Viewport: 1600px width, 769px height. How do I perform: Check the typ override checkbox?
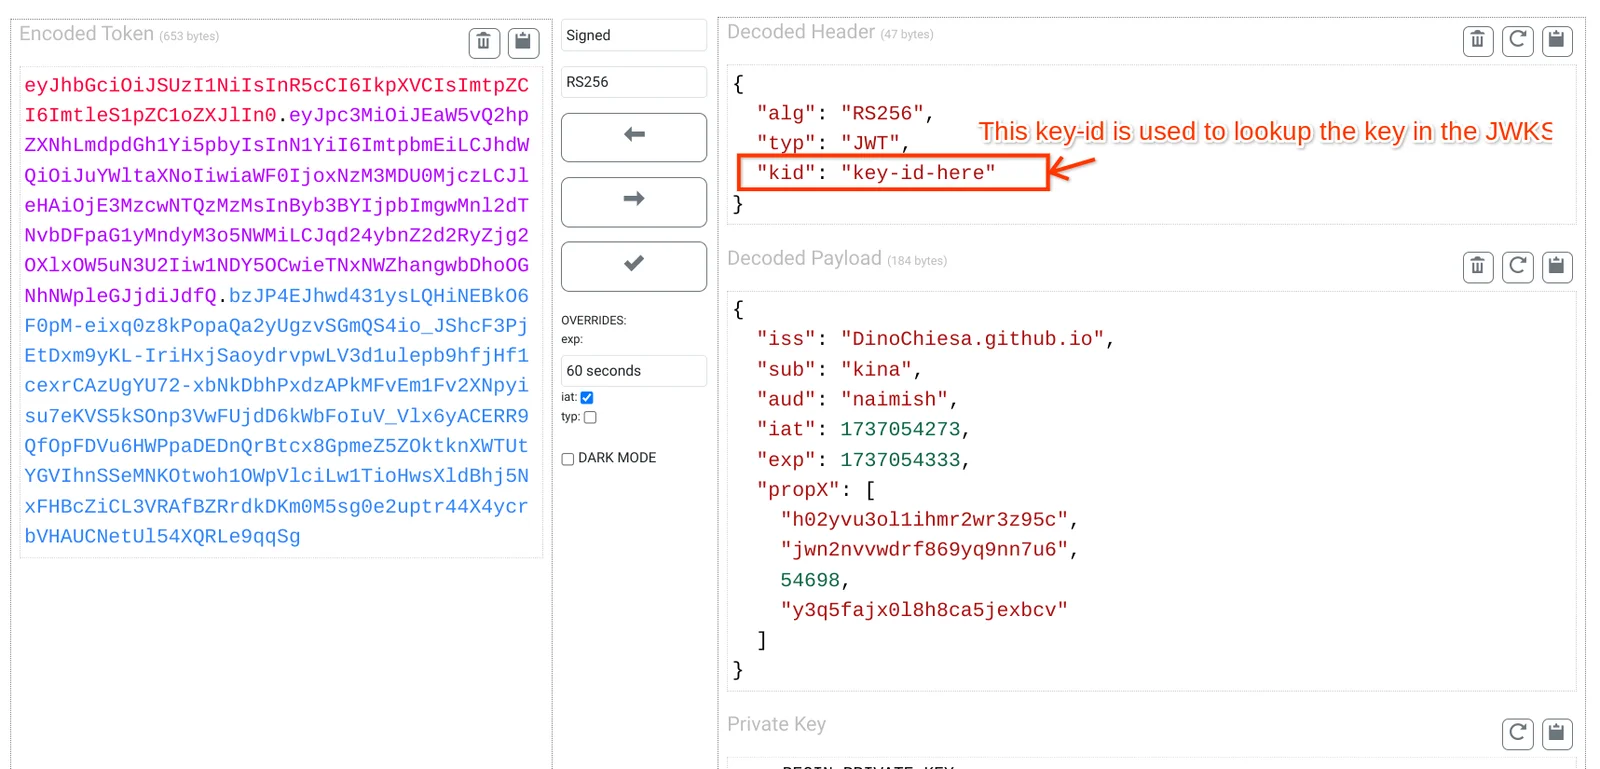tap(590, 418)
